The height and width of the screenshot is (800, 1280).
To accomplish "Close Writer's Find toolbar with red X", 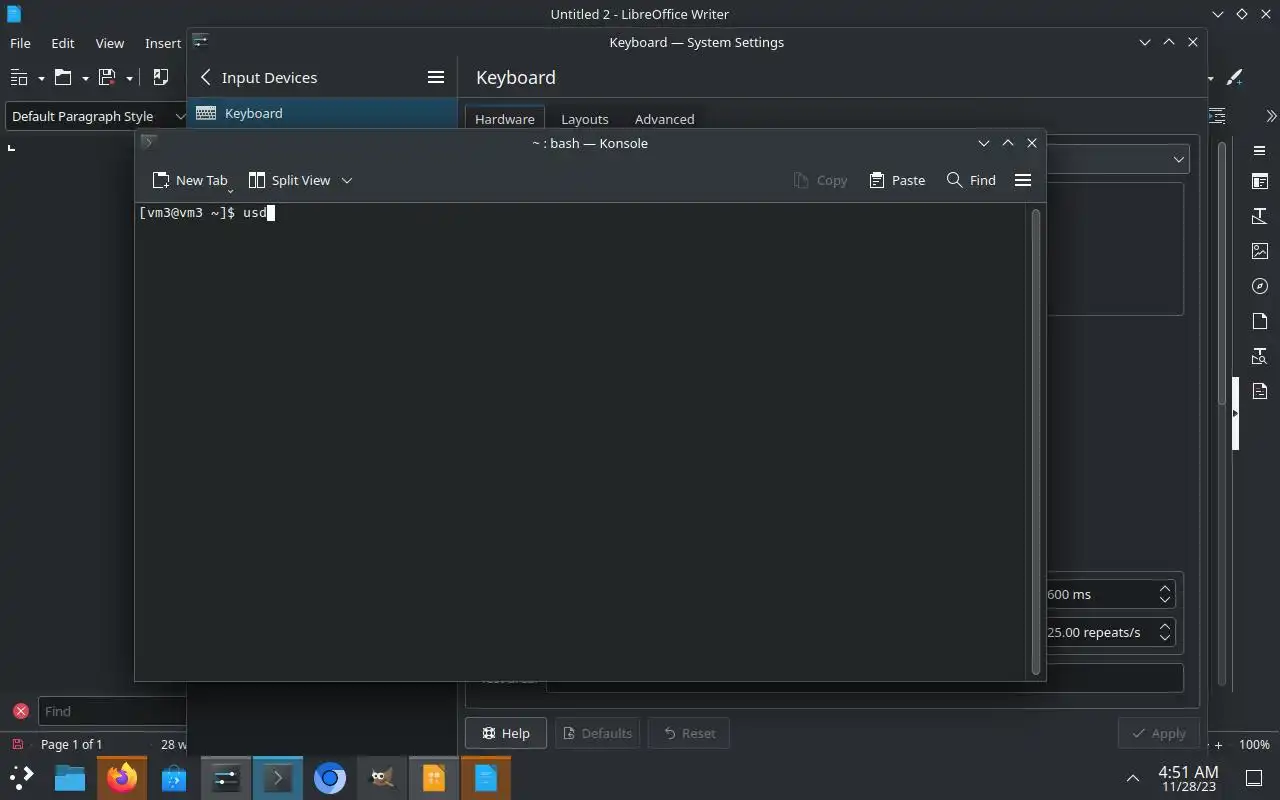I will coord(20,711).
